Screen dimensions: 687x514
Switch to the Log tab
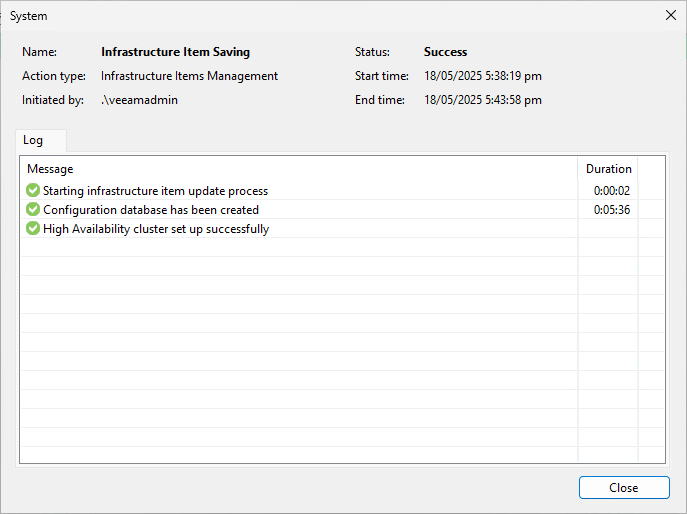33,141
